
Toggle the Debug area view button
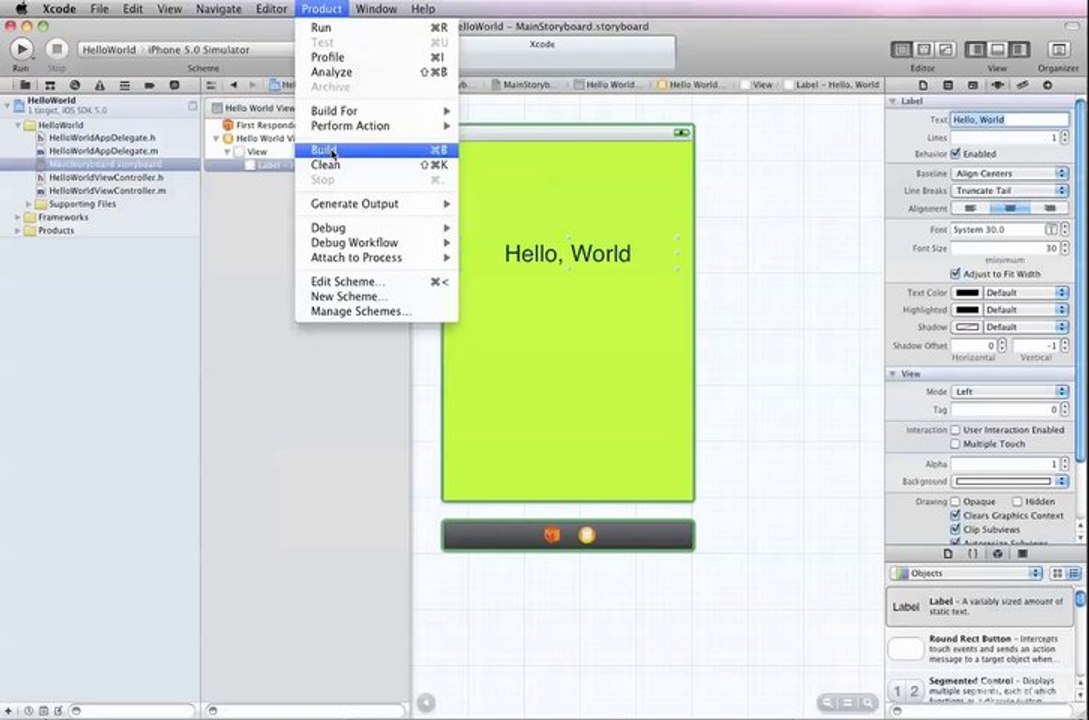pyautogui.click(x=997, y=49)
